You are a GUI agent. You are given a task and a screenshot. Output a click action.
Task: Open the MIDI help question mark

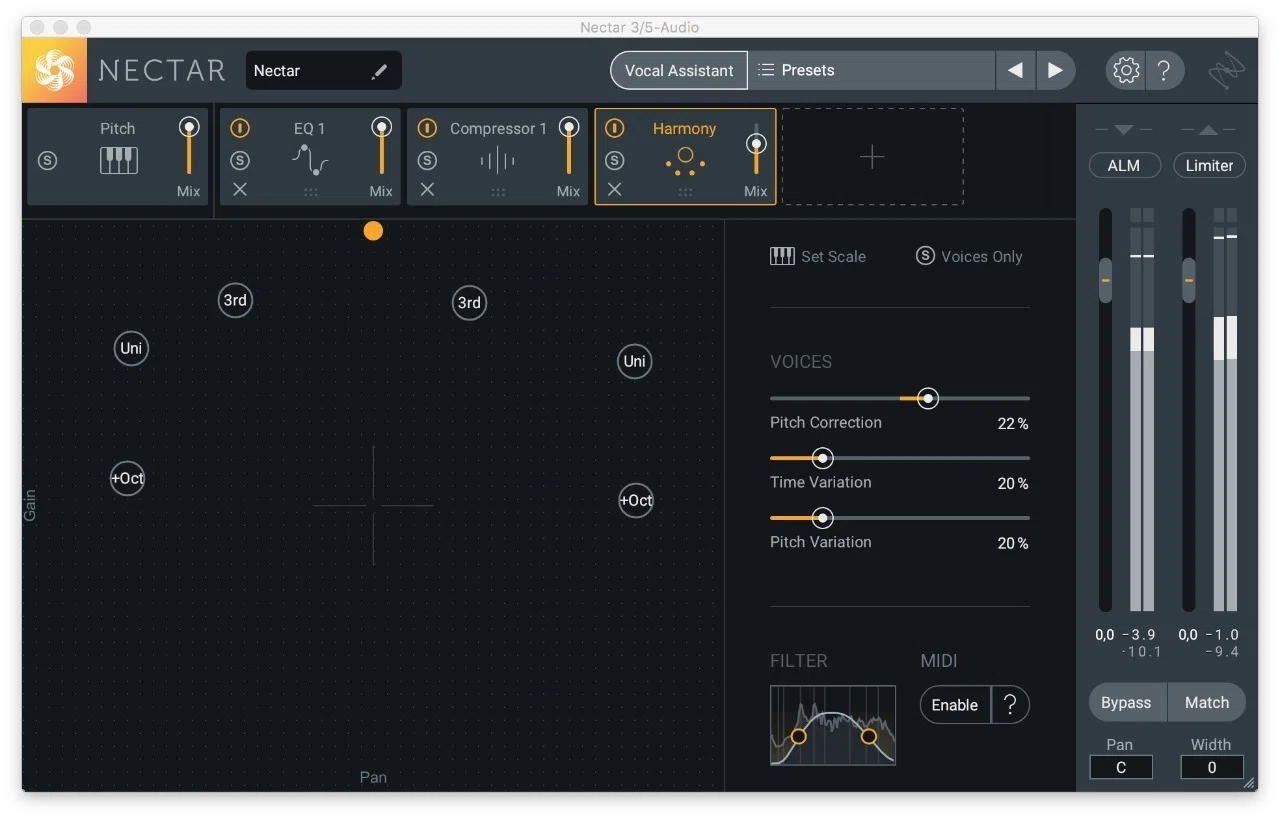pyautogui.click(x=1010, y=705)
